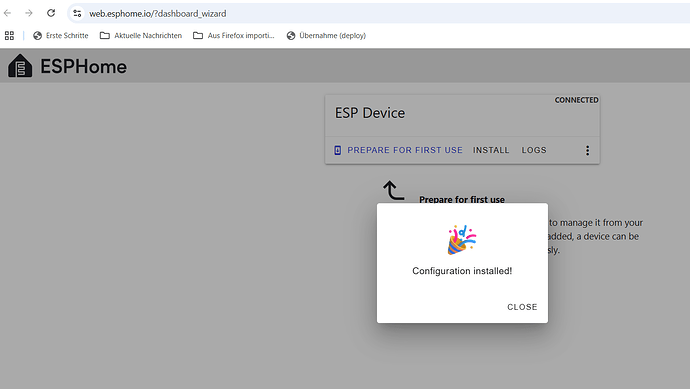The width and height of the screenshot is (690, 389).
Task: Click the ESPHome house logo icon
Action: click(20, 66)
